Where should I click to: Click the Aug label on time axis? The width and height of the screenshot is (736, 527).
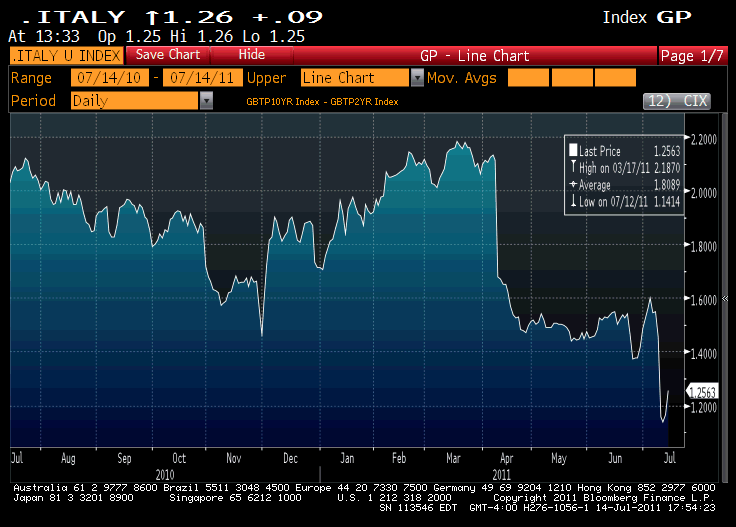point(68,458)
